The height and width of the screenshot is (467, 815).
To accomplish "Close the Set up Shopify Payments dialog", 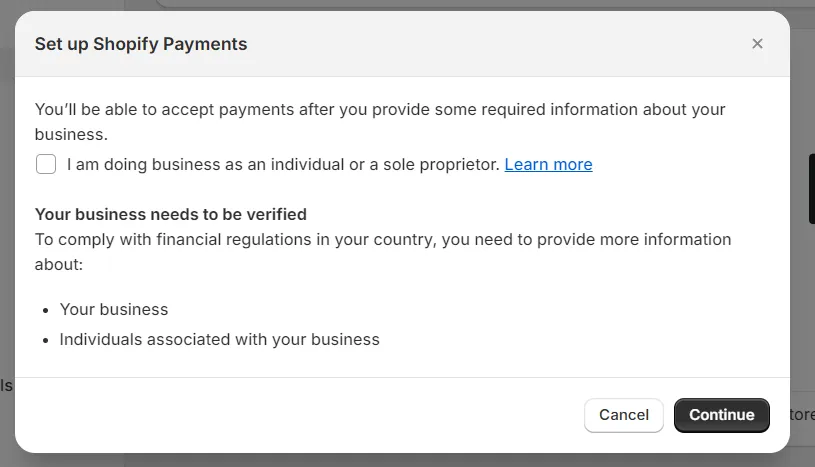I will 757,44.
